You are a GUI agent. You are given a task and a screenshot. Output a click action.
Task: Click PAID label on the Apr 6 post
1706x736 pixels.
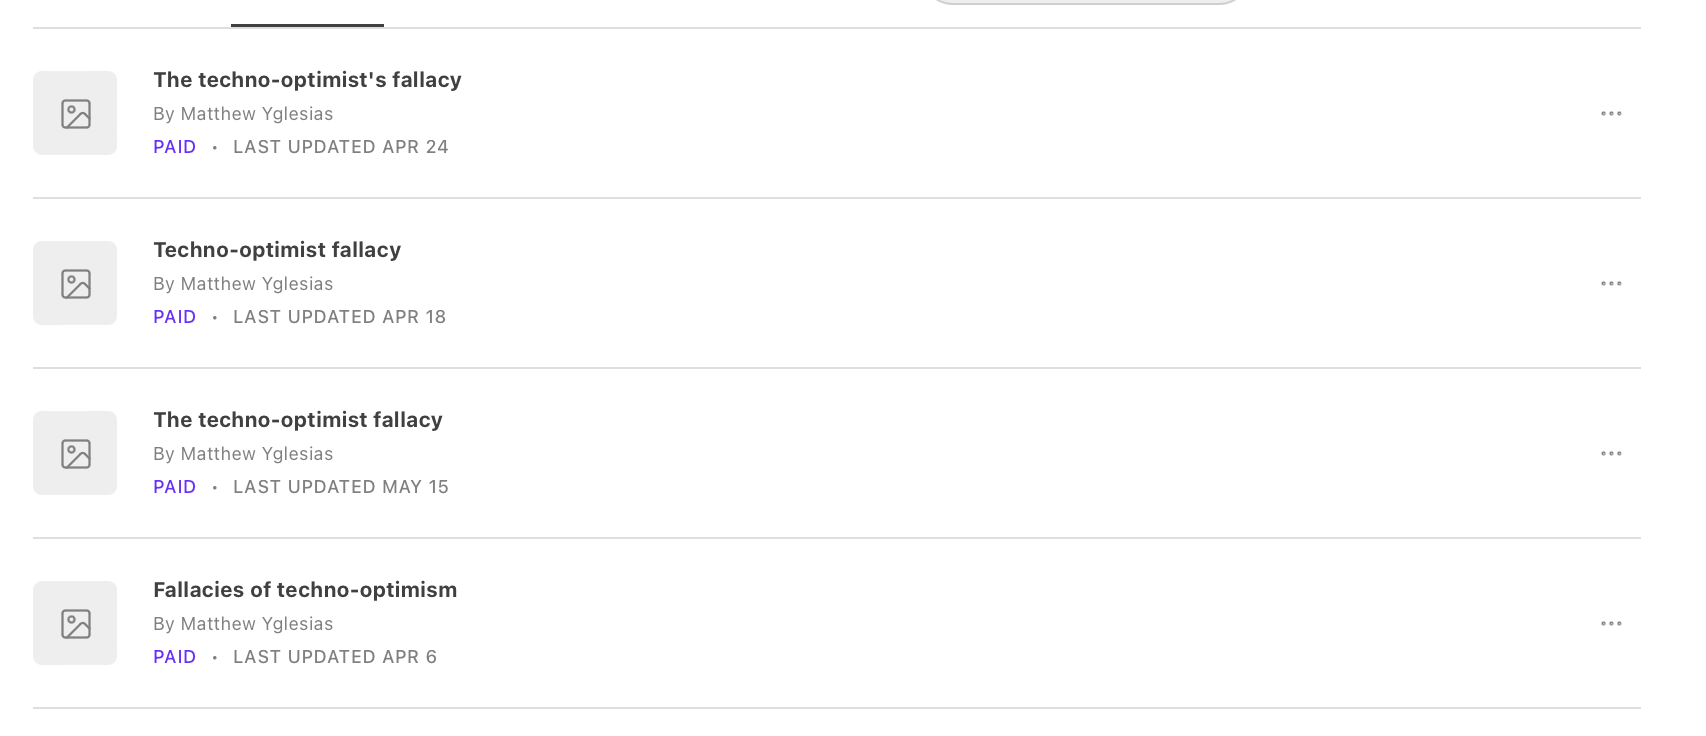point(175,657)
